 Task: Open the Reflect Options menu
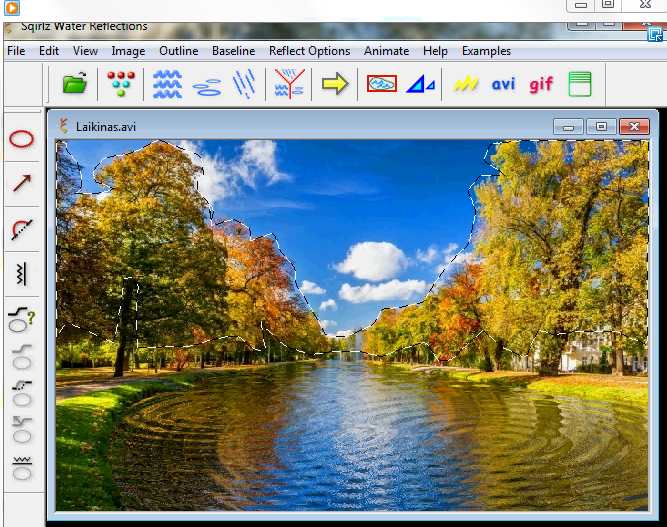[x=309, y=51]
